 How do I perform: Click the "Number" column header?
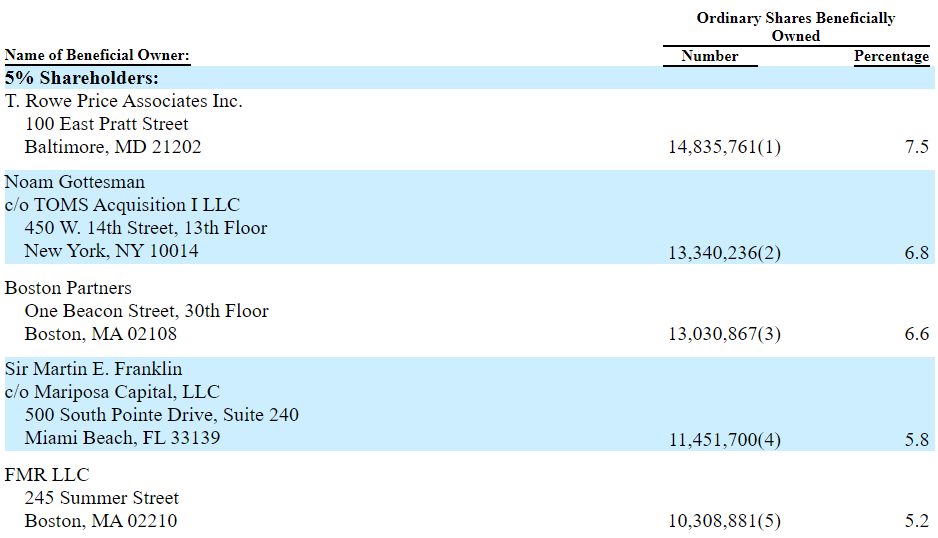pos(709,56)
